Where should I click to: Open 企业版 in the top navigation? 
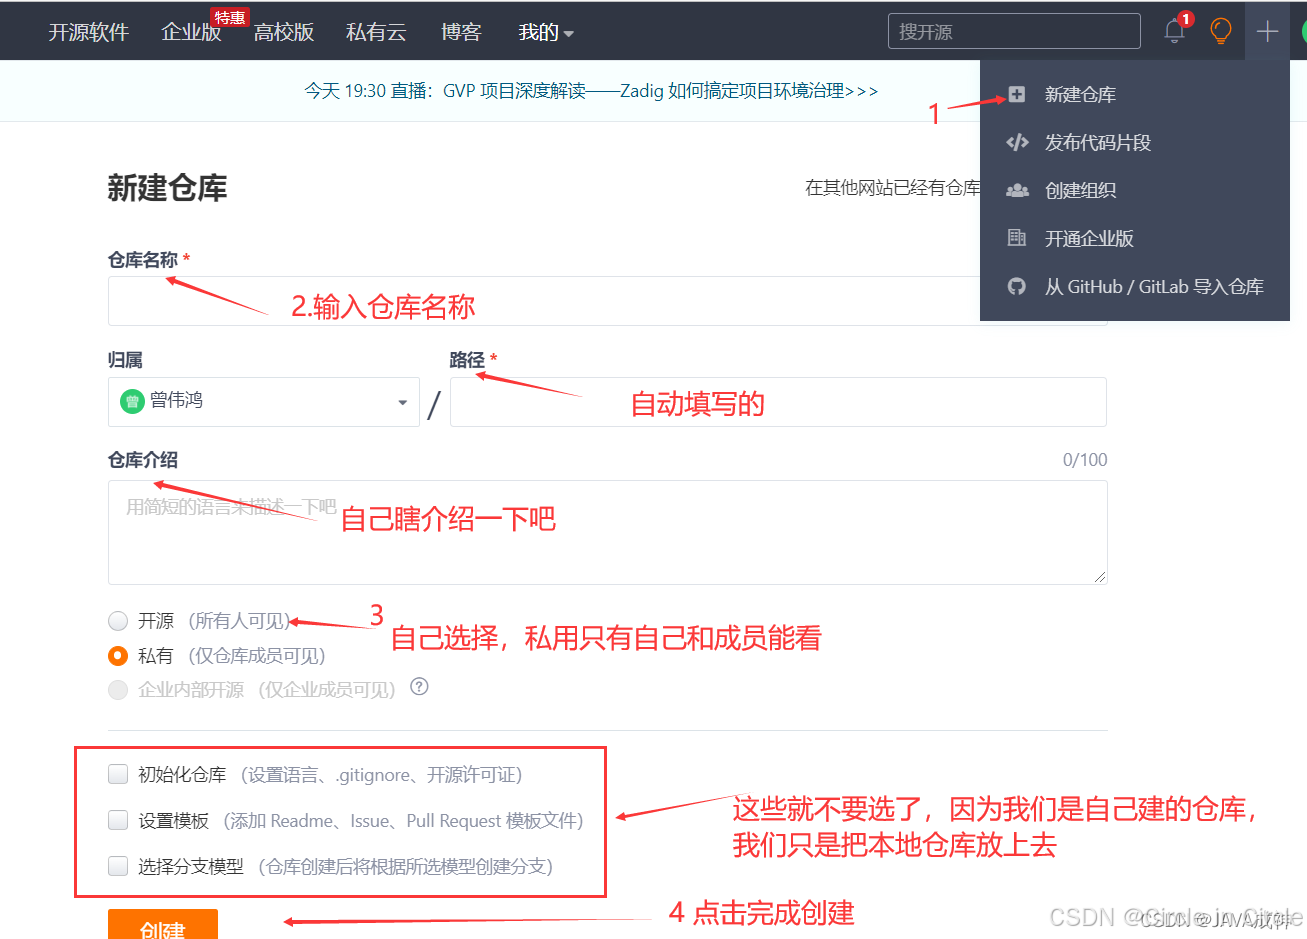(191, 32)
